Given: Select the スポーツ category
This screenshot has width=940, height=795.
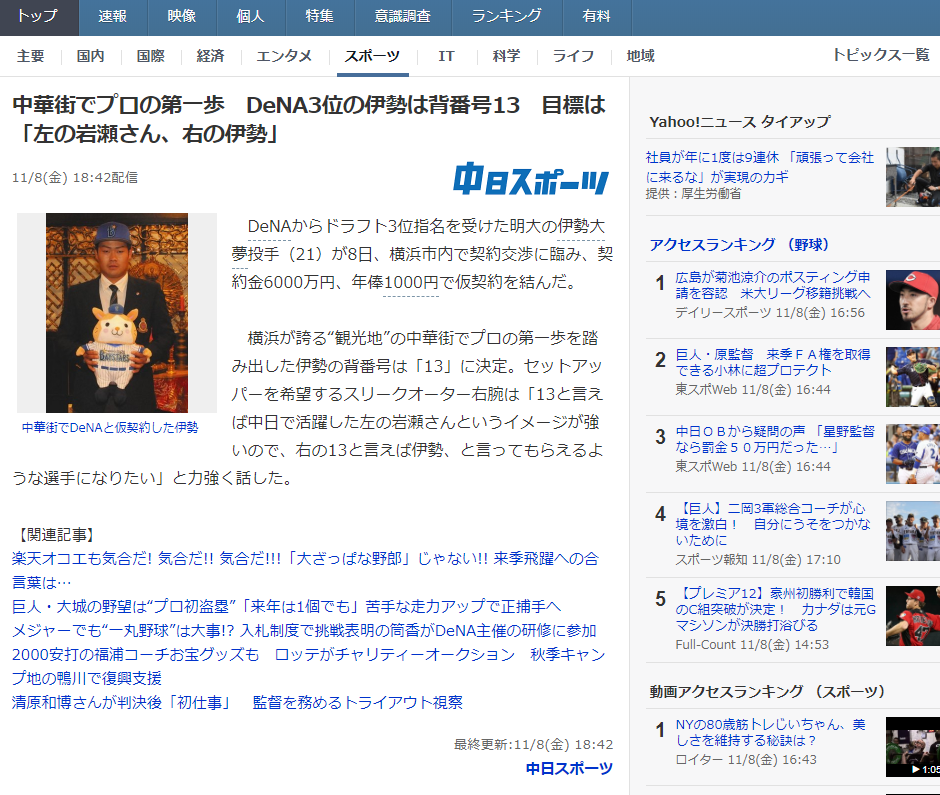Looking at the screenshot, I should (x=372, y=56).
